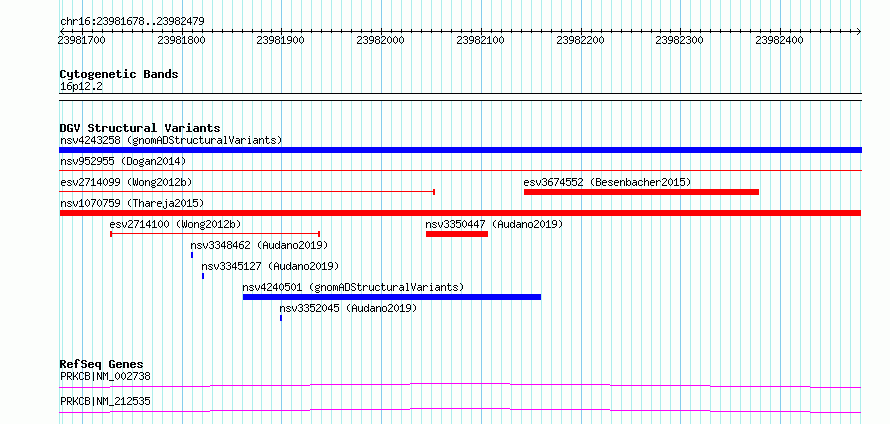Image resolution: width=890 pixels, height=424 pixels.
Task: Open the esv2714100 (Wong2012b) label
Action: (x=176, y=224)
